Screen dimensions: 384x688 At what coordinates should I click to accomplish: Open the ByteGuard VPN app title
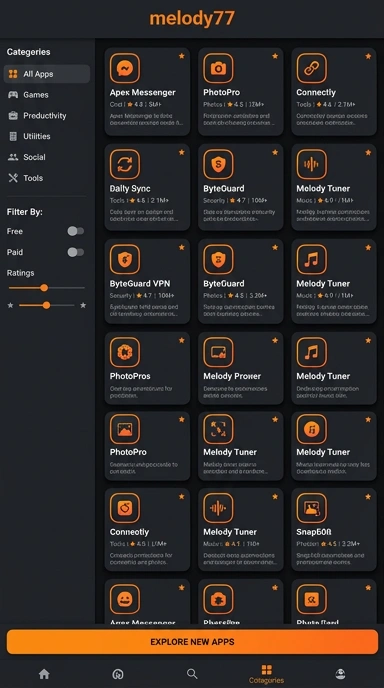[140, 284]
